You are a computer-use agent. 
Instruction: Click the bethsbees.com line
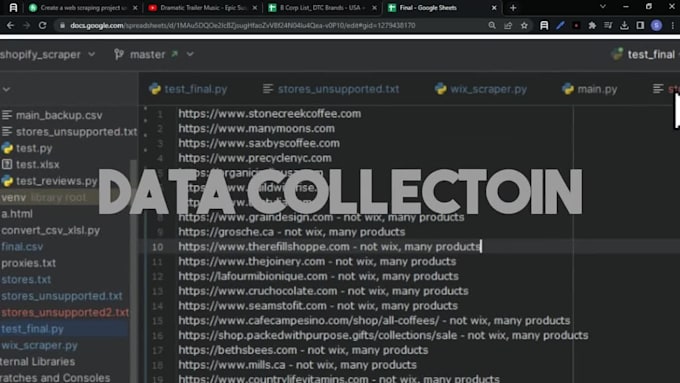point(303,350)
